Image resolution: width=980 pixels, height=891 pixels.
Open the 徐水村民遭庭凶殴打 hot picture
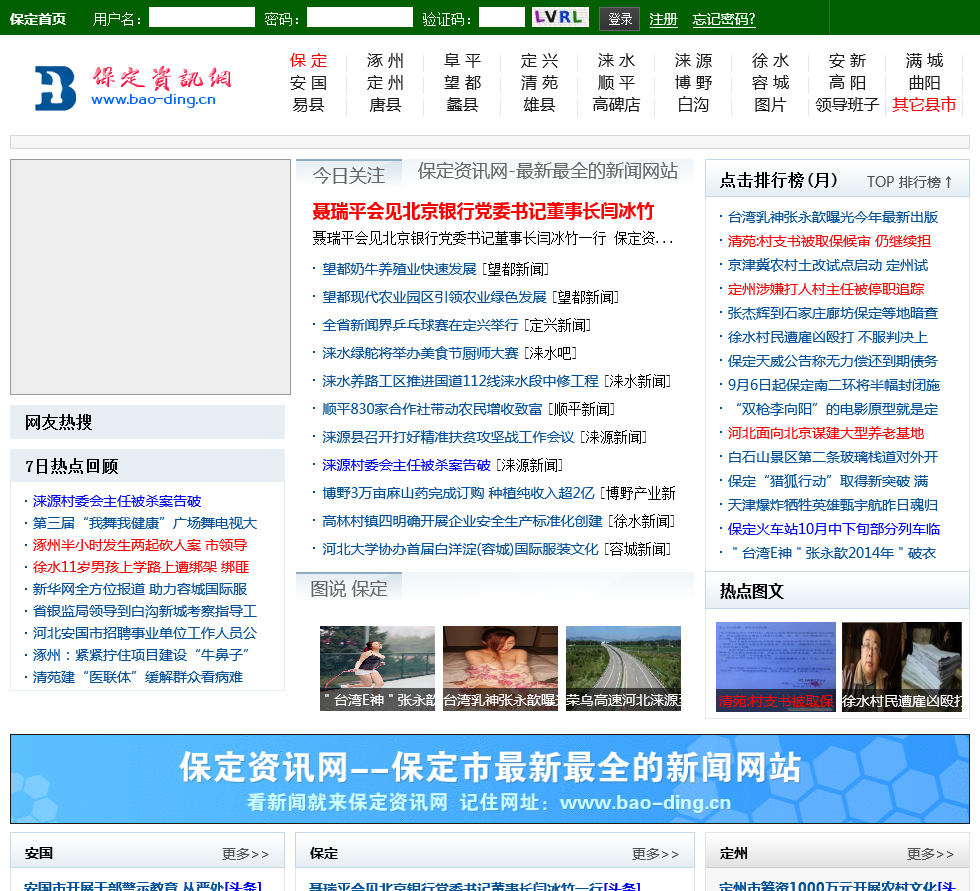(901, 666)
